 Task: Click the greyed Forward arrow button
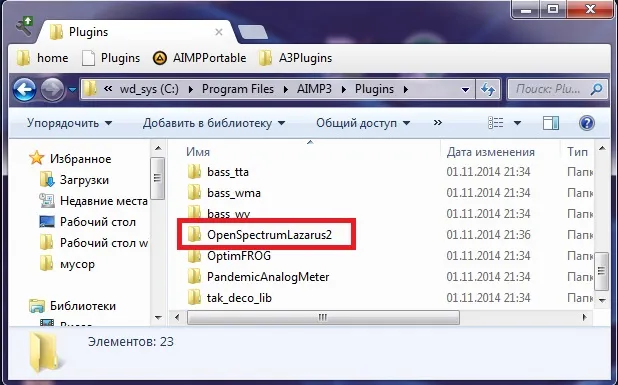pyautogui.click(x=52, y=89)
